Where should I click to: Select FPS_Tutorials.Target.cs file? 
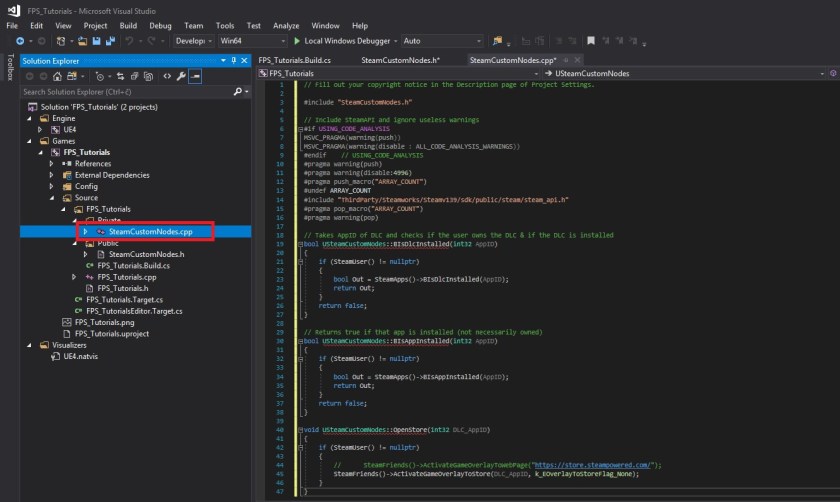click(124, 299)
